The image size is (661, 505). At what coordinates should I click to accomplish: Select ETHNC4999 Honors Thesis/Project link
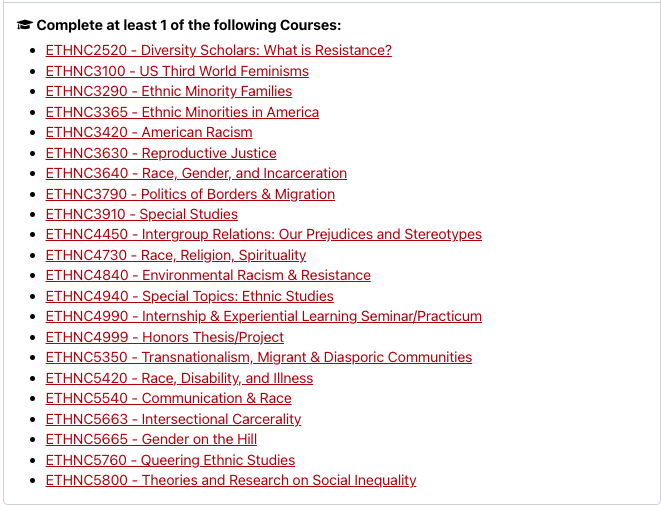coord(165,337)
